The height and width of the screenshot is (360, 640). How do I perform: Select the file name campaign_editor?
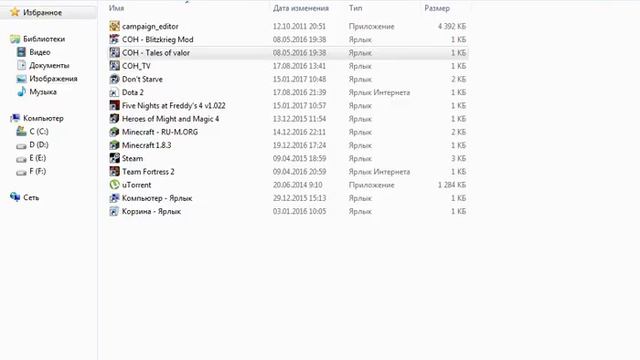(x=150, y=27)
